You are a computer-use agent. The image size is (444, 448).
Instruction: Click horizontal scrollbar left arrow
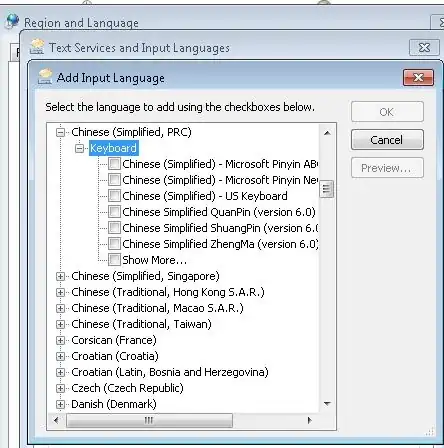click(x=56, y=420)
